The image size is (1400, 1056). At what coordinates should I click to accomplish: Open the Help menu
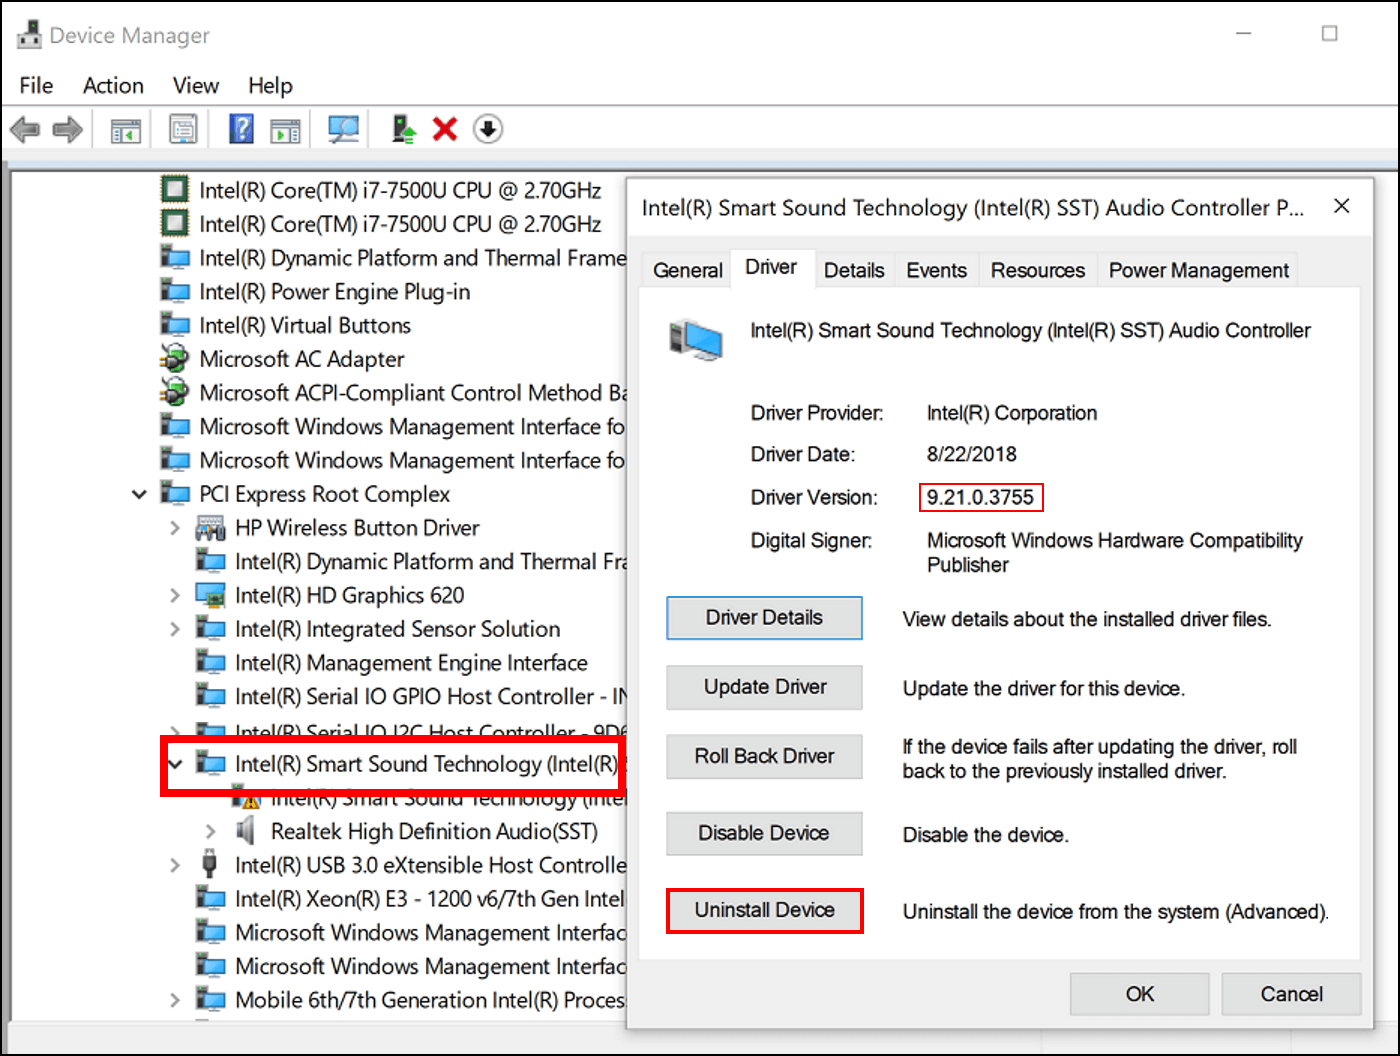[270, 86]
